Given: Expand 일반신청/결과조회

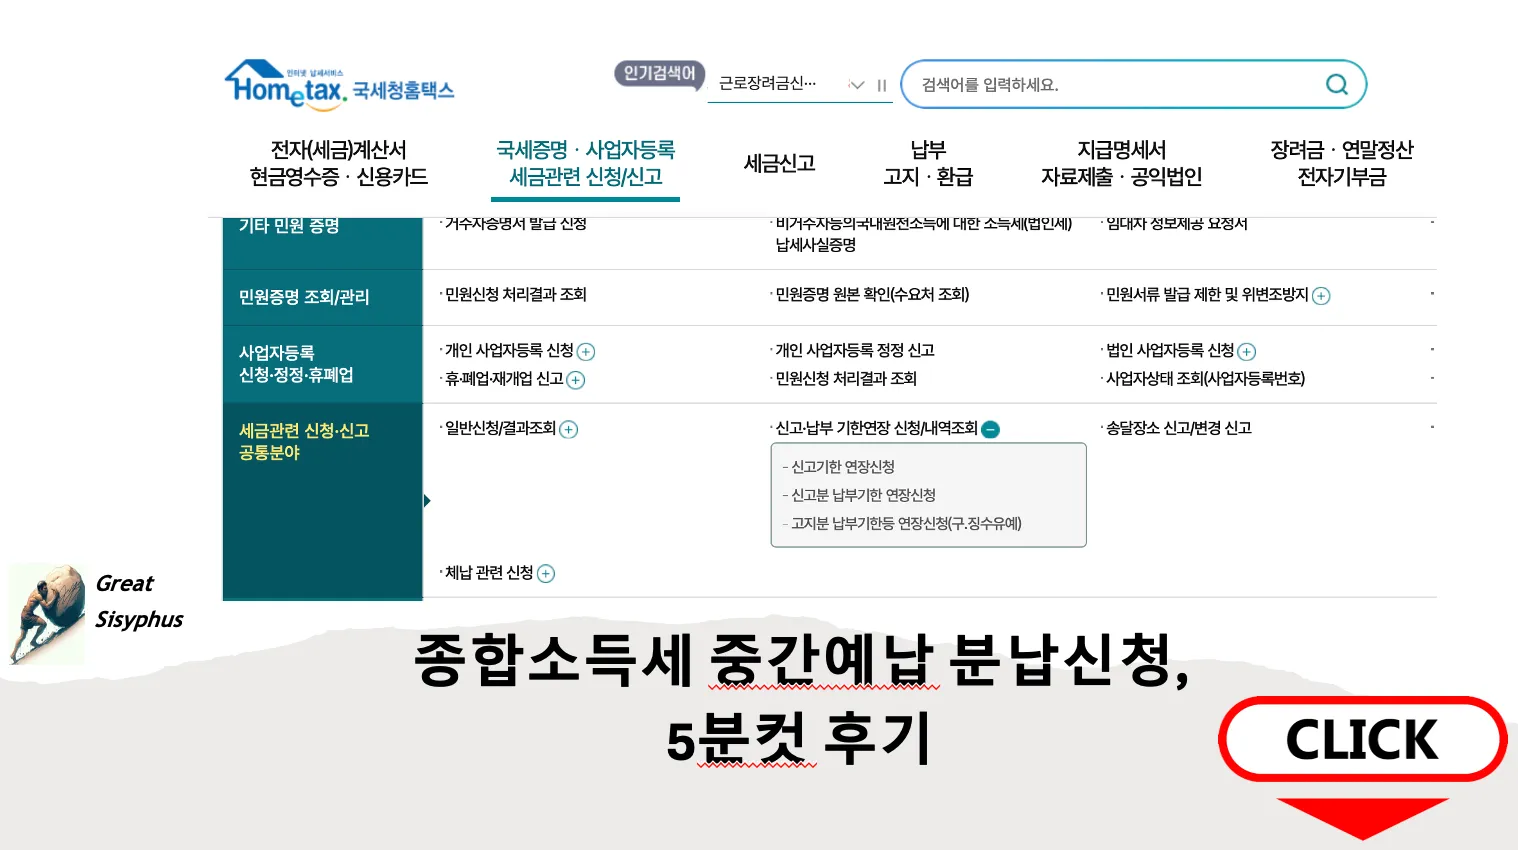Looking at the screenshot, I should pos(568,429).
